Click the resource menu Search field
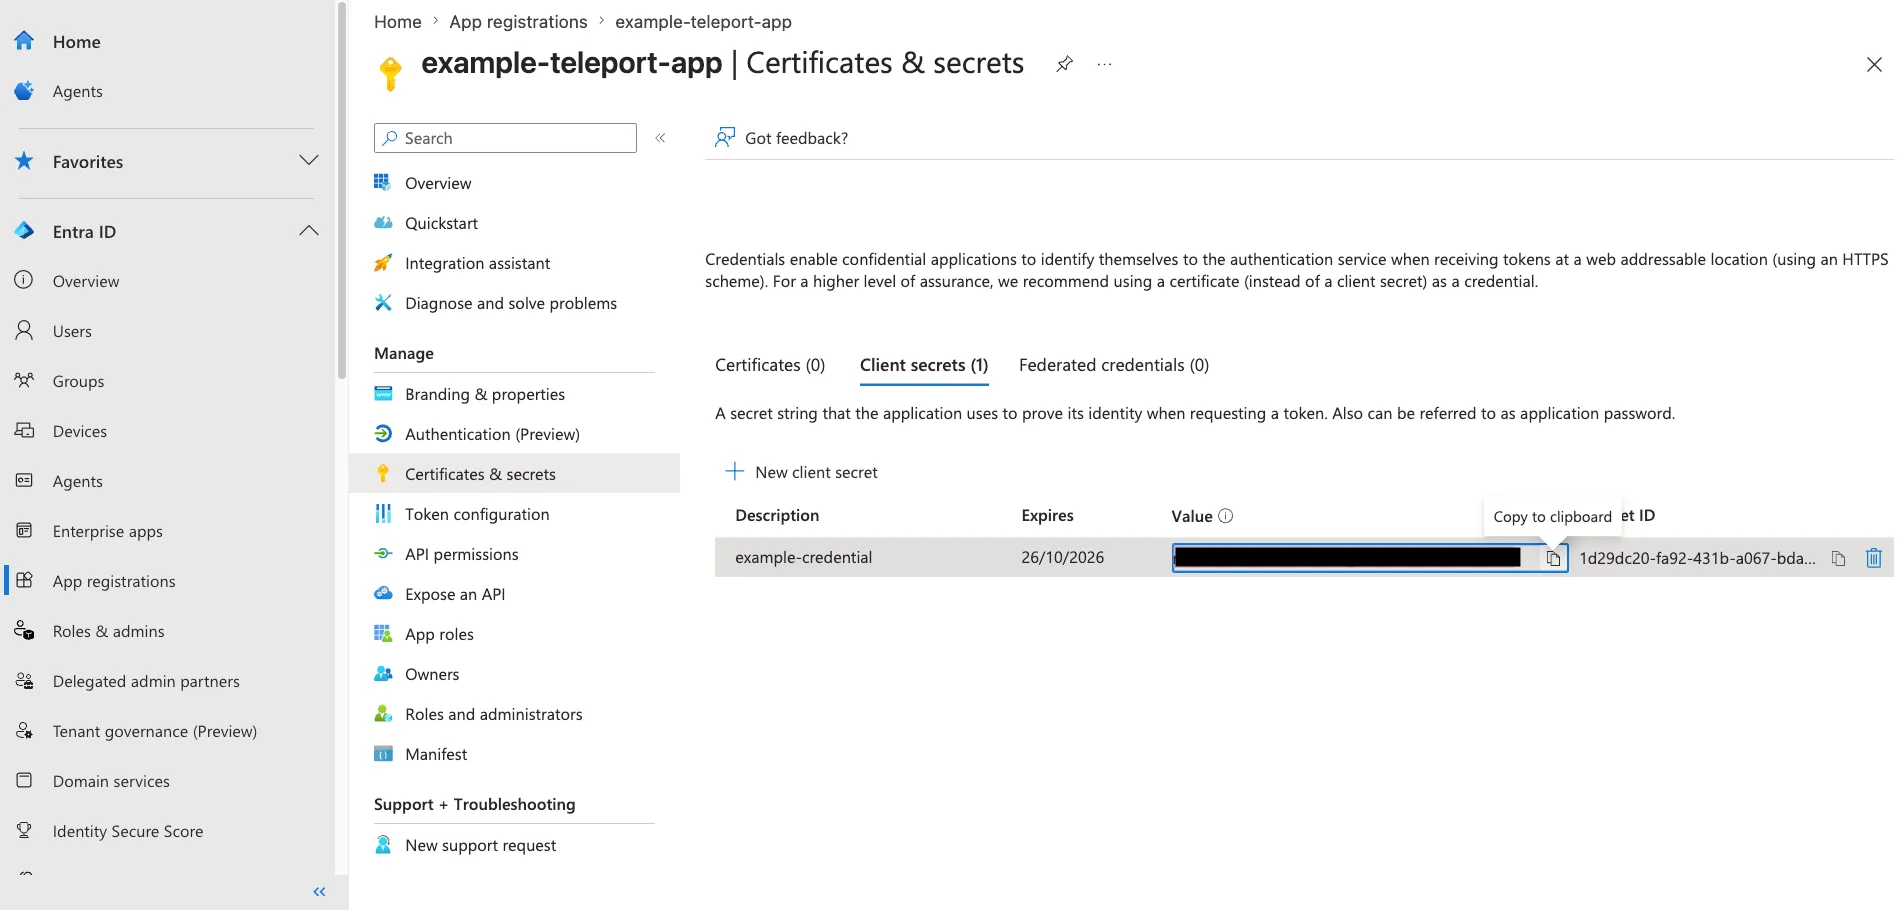This screenshot has height=910, width=1902. click(505, 138)
